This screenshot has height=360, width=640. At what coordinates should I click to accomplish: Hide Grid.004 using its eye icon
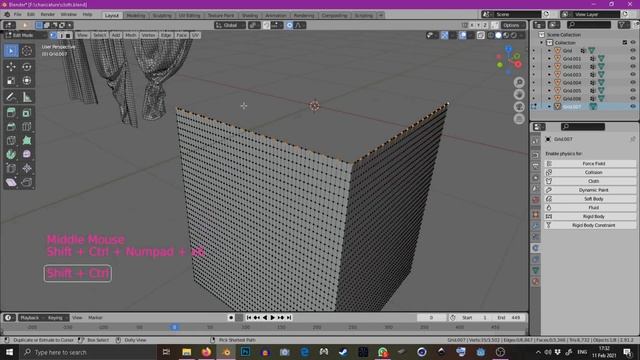click(633, 82)
